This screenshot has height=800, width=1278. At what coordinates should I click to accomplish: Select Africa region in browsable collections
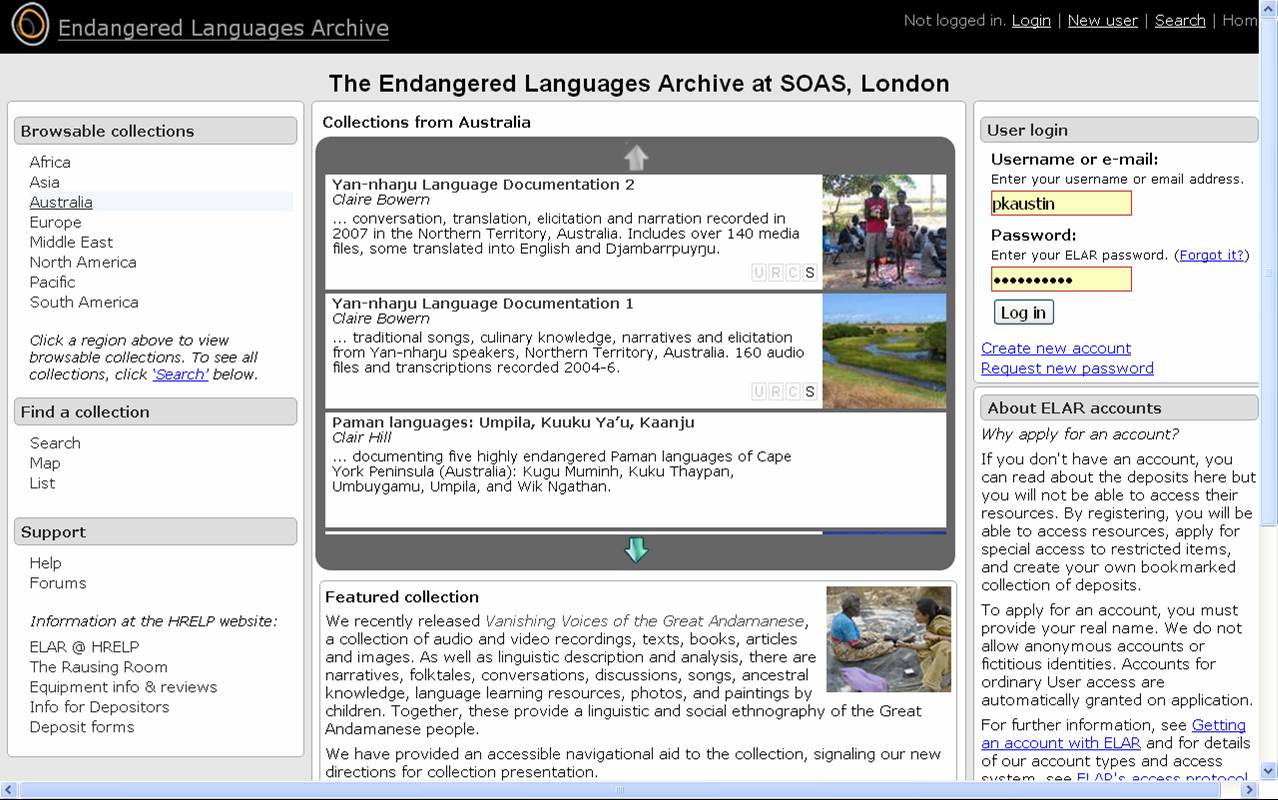(50, 162)
